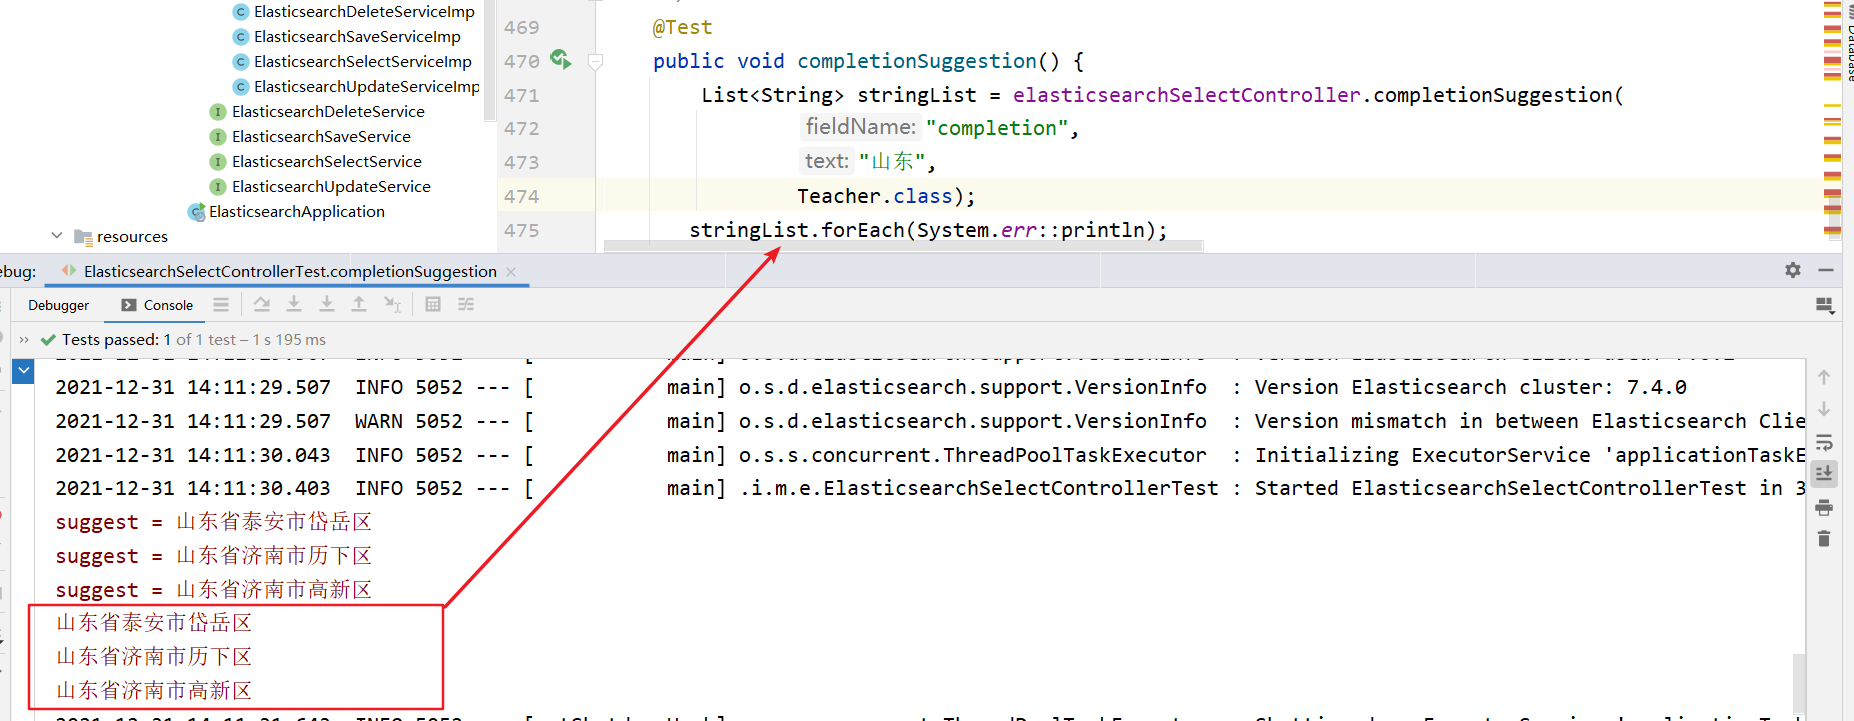
Task: Click the Database side panel tab
Action: [x=1849, y=45]
